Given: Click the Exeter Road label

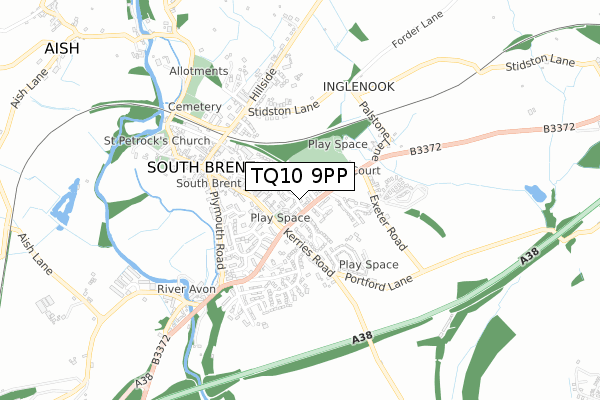Looking at the screenshot, I should click(x=387, y=223).
